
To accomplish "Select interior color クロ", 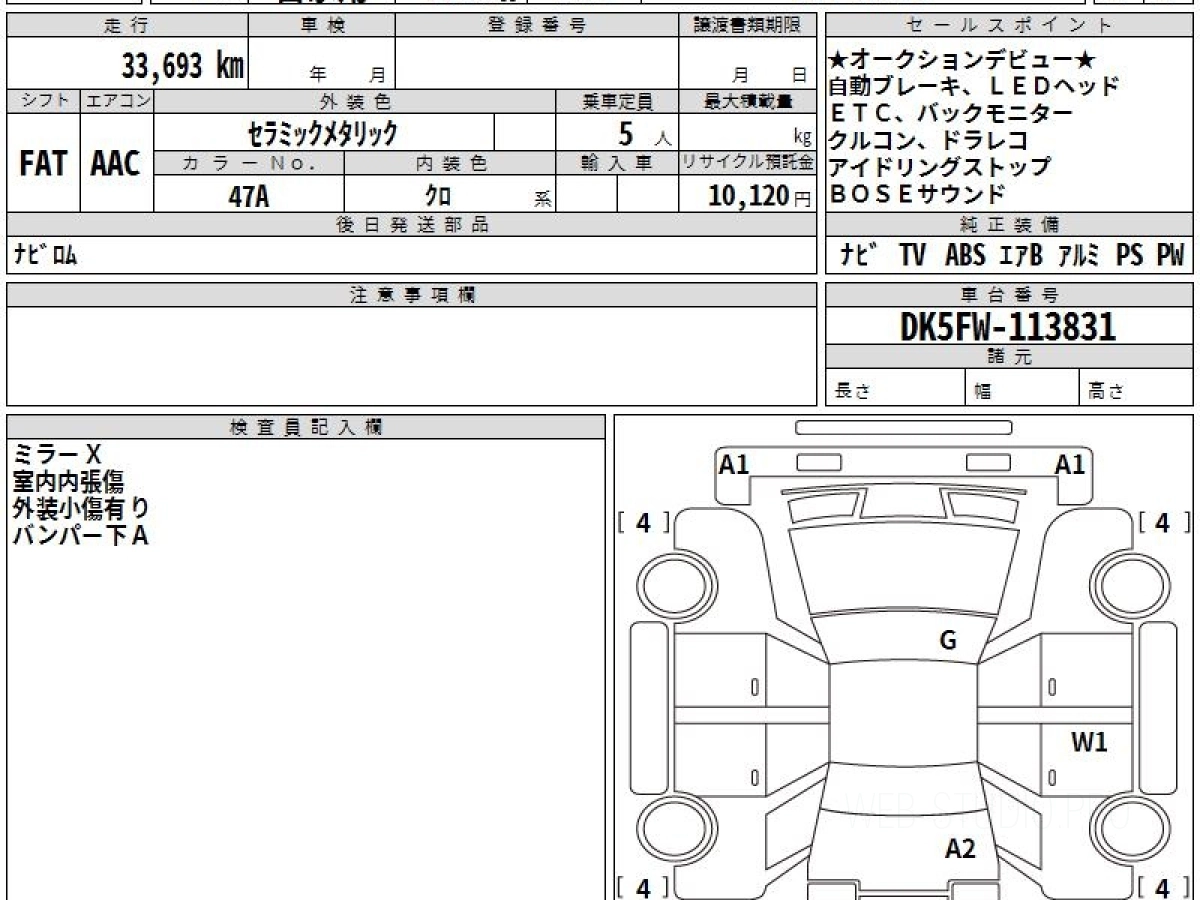I will (x=437, y=197).
